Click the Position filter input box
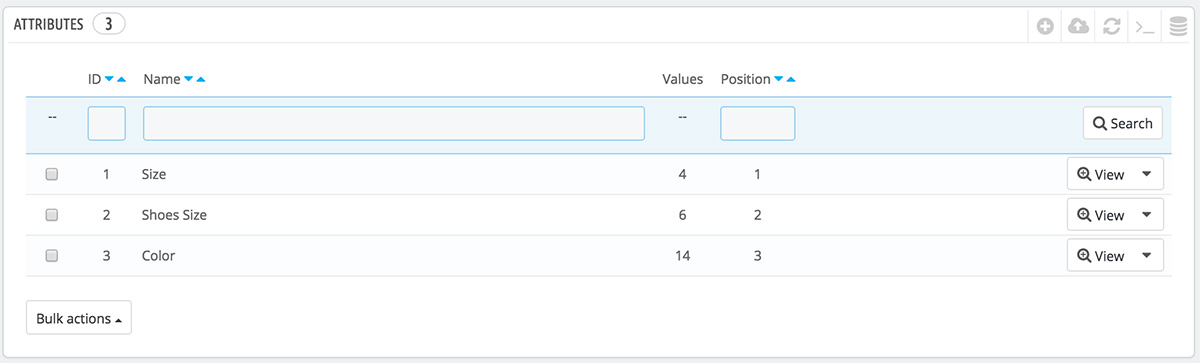This screenshot has width=1200, height=363. pyautogui.click(x=758, y=123)
